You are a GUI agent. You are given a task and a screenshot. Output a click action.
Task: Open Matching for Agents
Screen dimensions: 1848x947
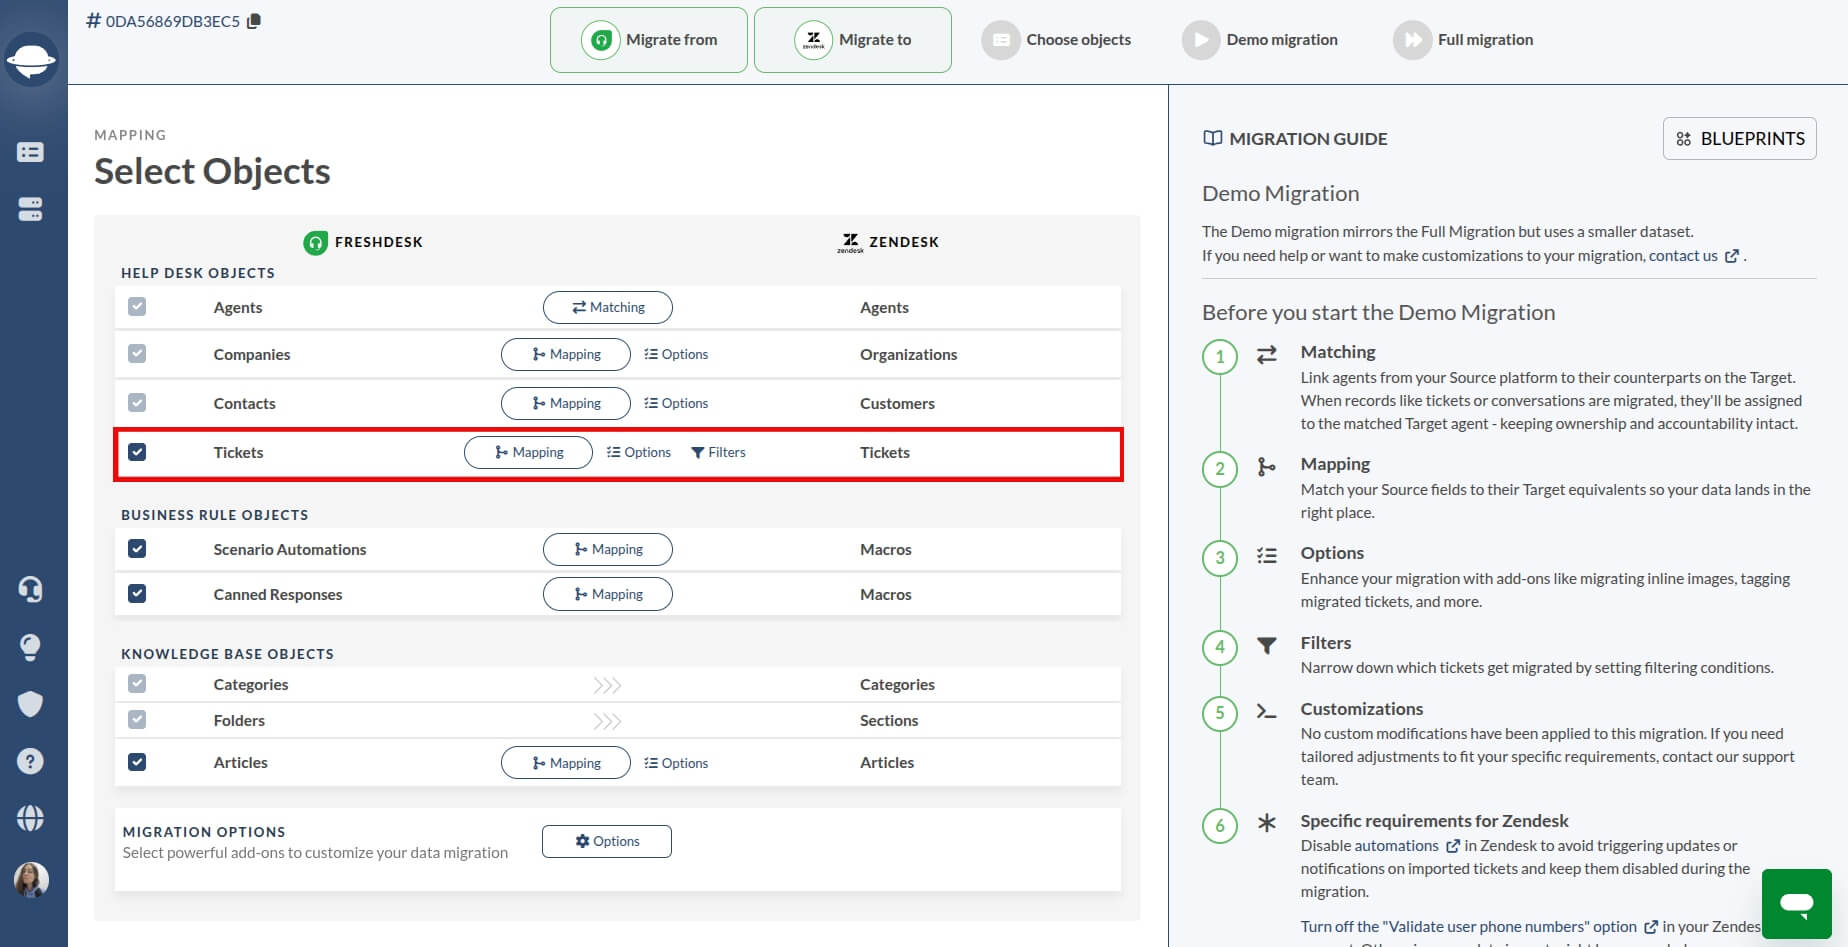click(608, 307)
